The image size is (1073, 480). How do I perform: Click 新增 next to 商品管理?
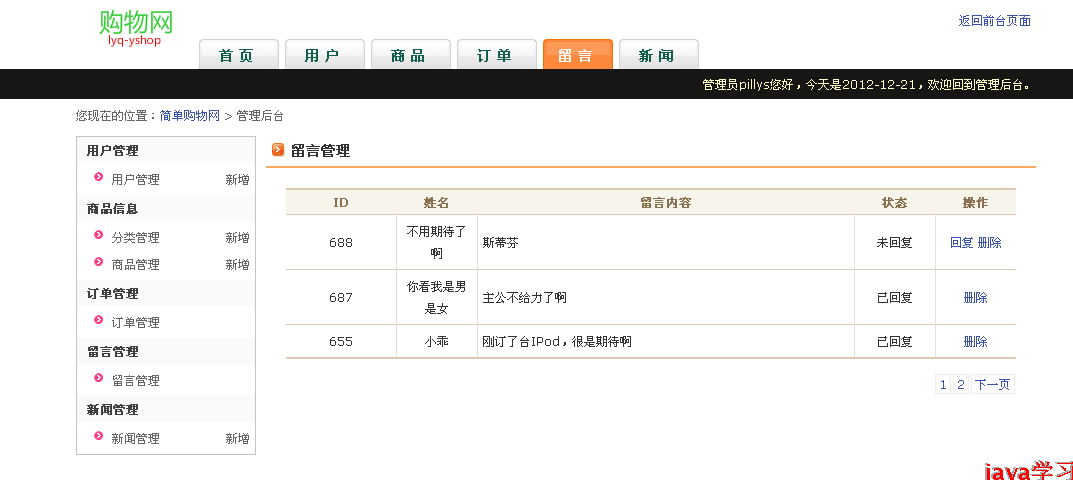pos(237,264)
